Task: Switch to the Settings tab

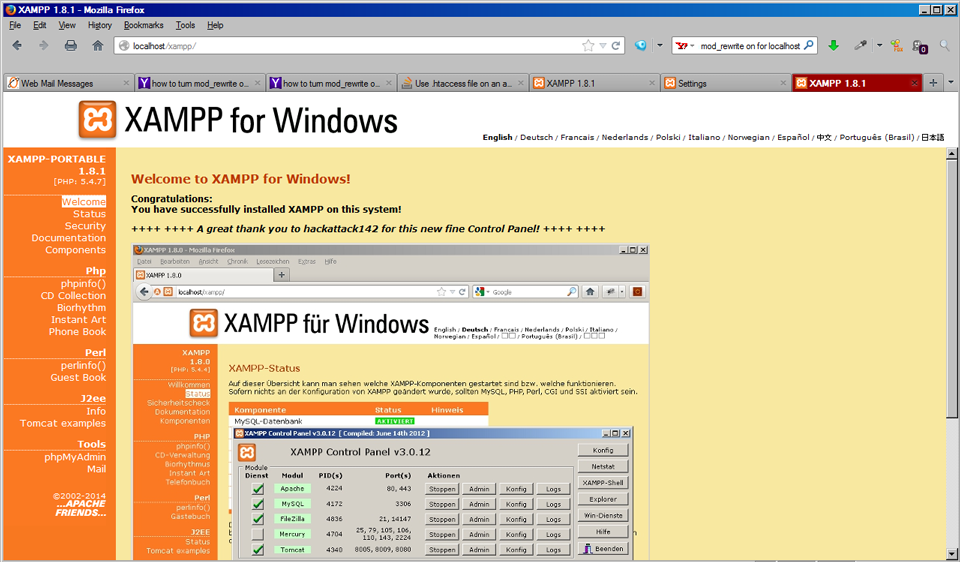Action: (x=724, y=83)
